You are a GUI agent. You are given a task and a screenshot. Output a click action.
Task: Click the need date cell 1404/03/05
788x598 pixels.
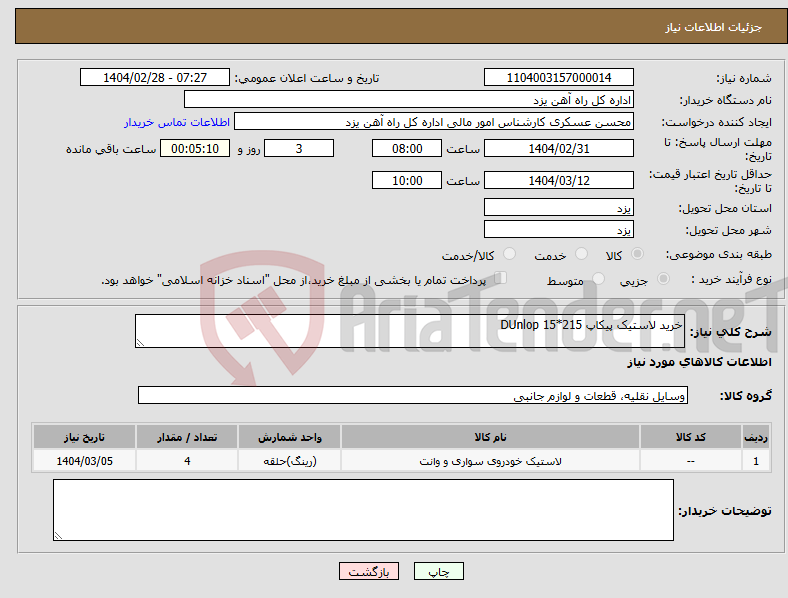(x=84, y=461)
